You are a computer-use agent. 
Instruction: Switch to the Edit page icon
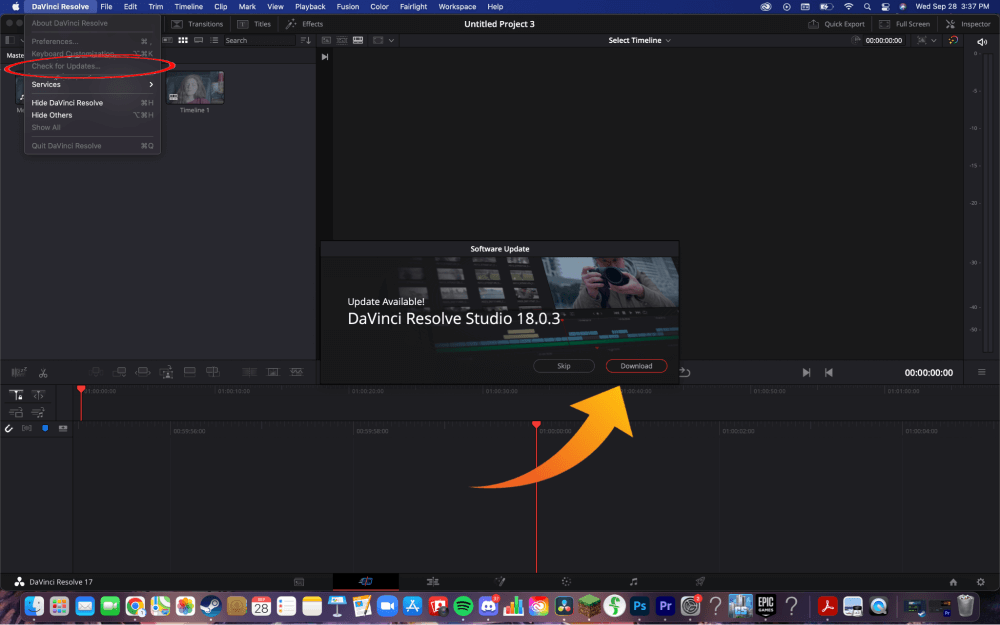click(432, 582)
